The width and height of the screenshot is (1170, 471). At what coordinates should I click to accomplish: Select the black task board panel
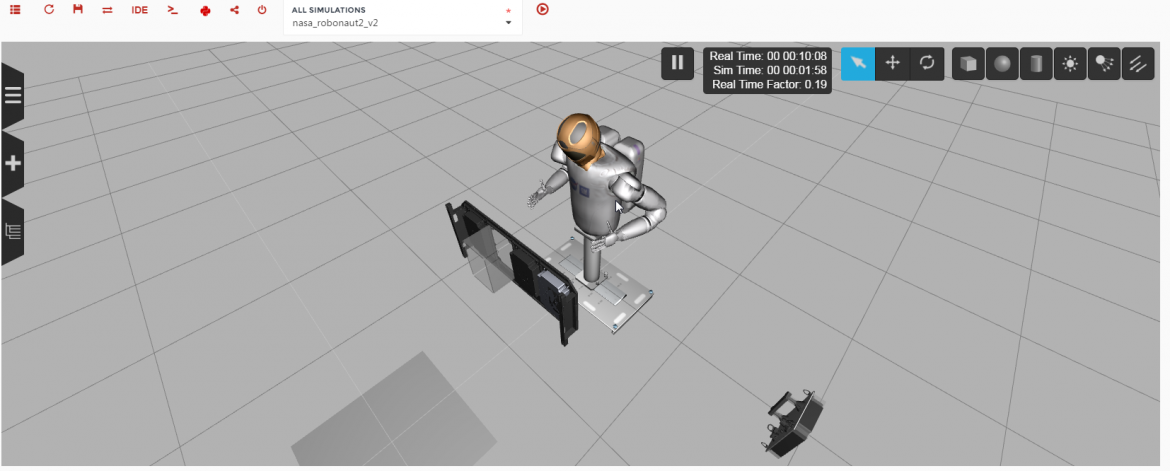(512, 272)
